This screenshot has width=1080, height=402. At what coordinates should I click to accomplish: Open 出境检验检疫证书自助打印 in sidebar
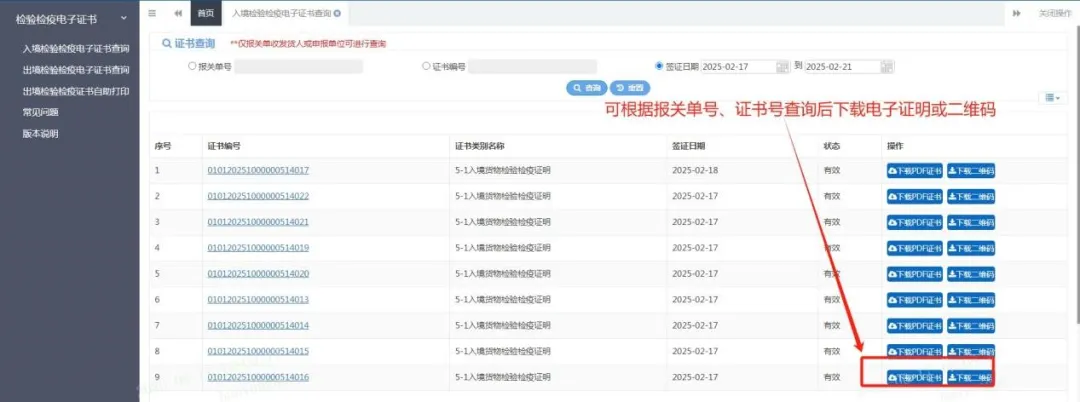[76, 91]
